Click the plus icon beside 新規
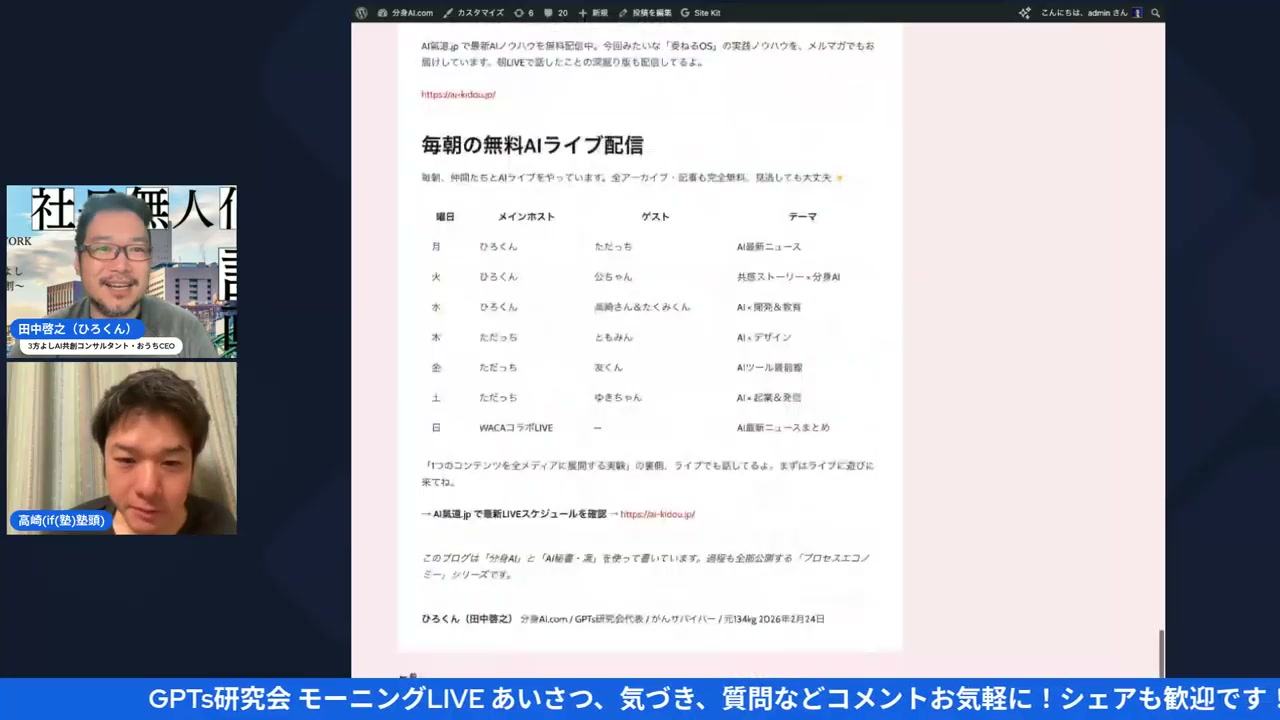Screen dimensions: 1280x720 pyautogui.click(x=582, y=12)
